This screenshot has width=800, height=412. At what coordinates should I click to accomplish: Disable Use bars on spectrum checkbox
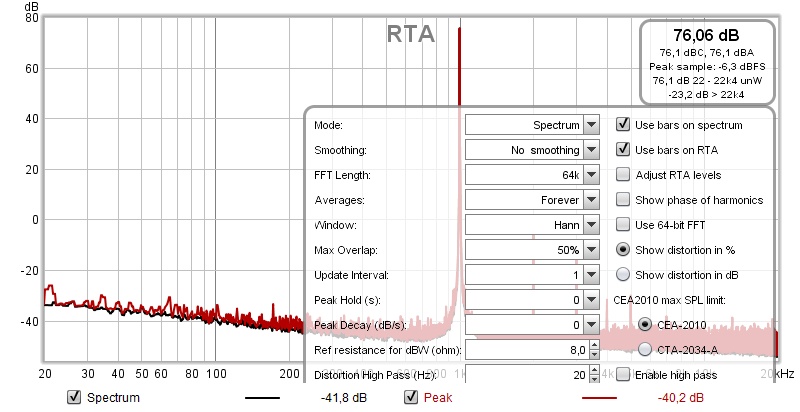623,125
